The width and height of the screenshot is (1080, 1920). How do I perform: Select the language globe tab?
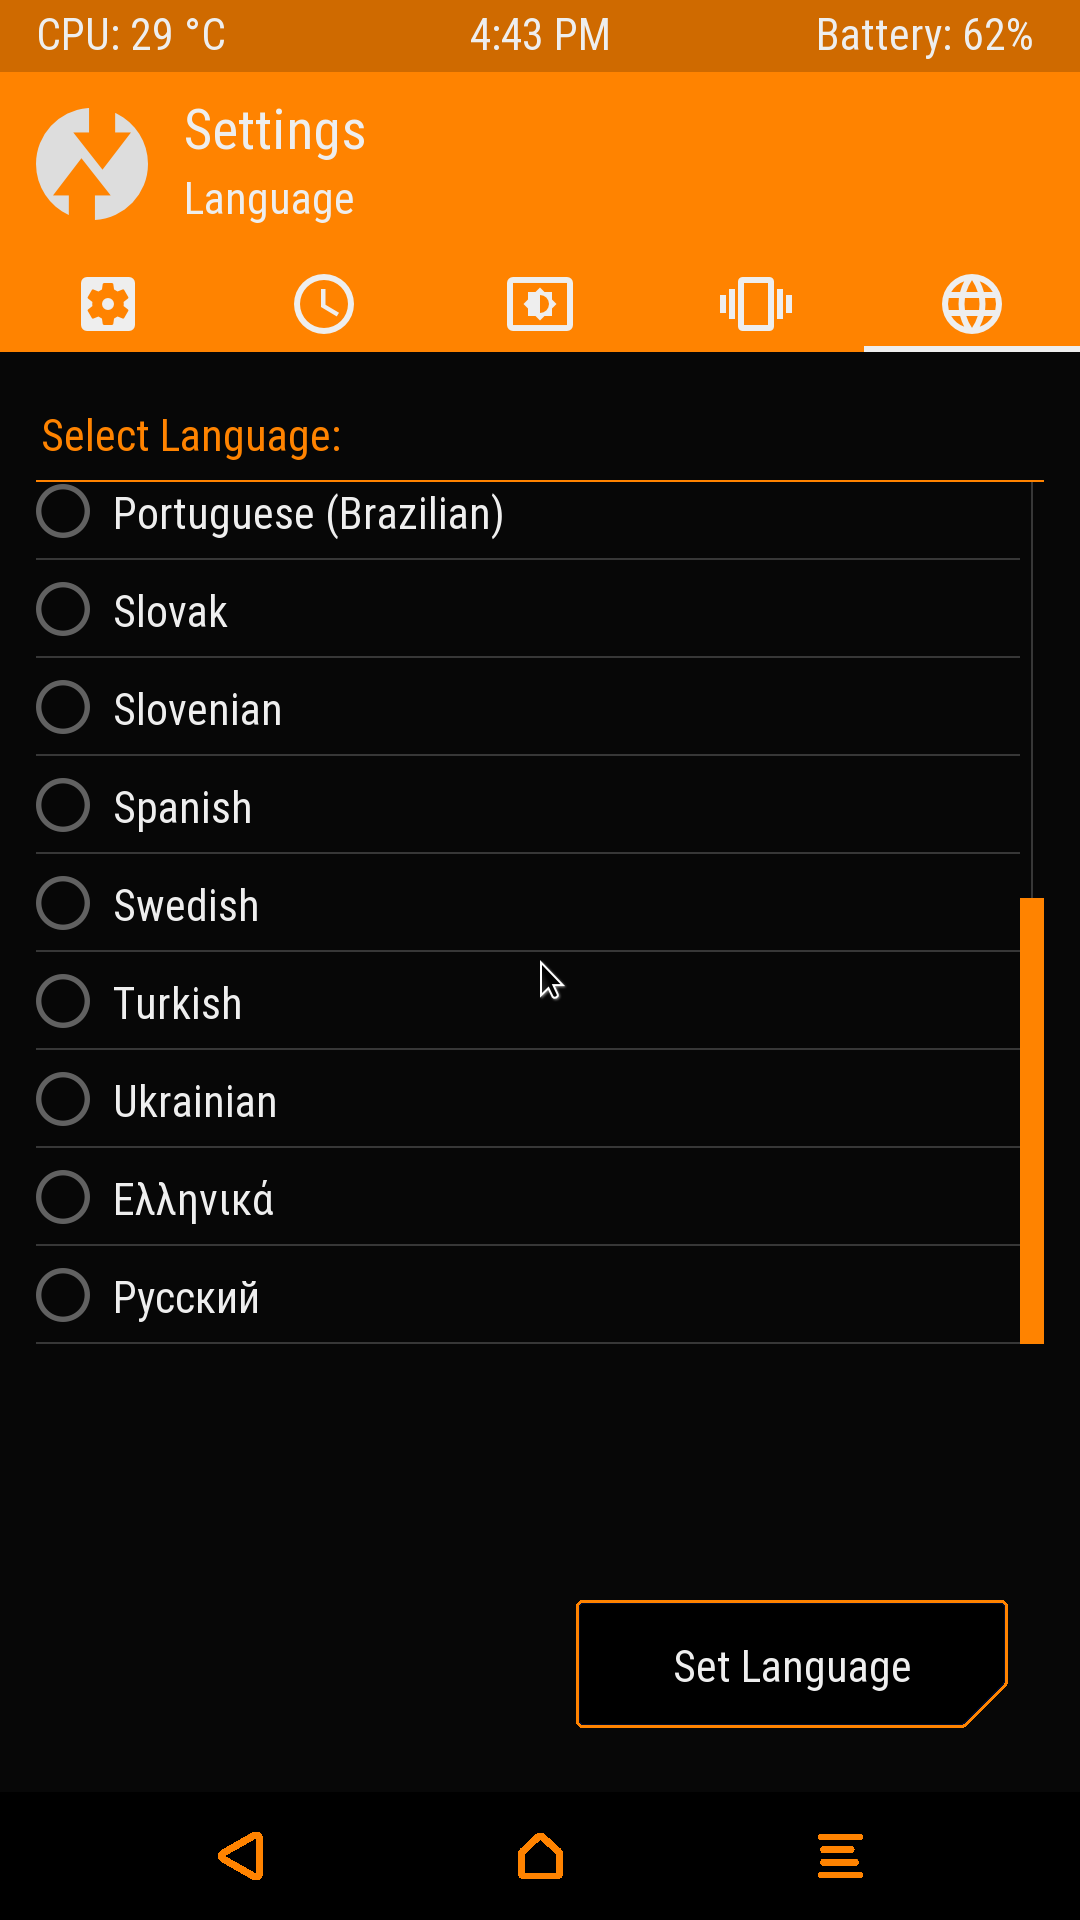pyautogui.click(x=972, y=304)
